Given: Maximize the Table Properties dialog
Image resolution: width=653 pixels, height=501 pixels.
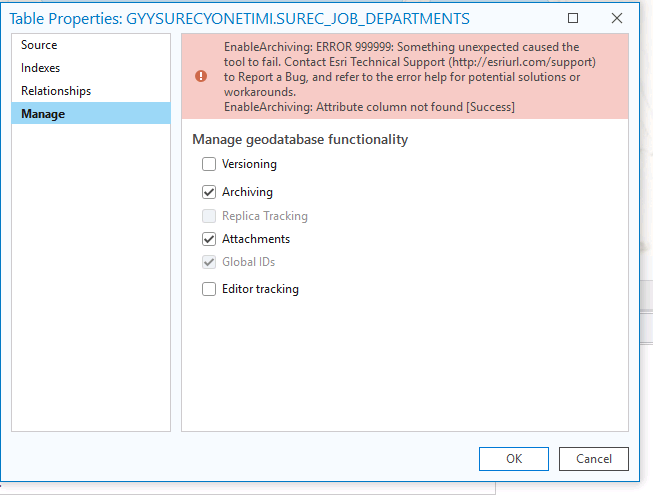Looking at the screenshot, I should coord(573,18).
